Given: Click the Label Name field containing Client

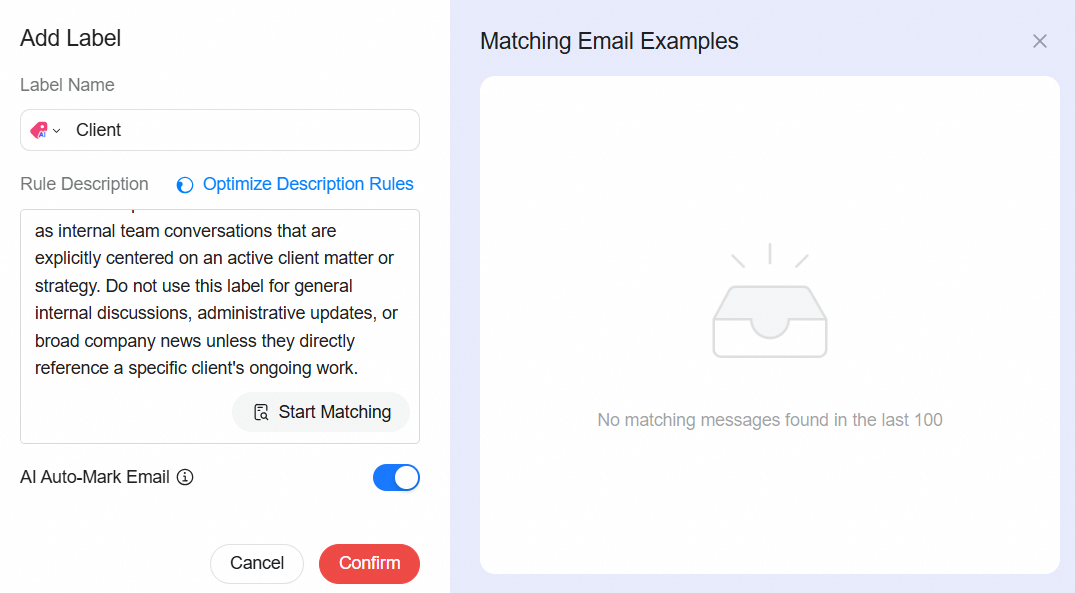Looking at the screenshot, I should click(x=219, y=130).
